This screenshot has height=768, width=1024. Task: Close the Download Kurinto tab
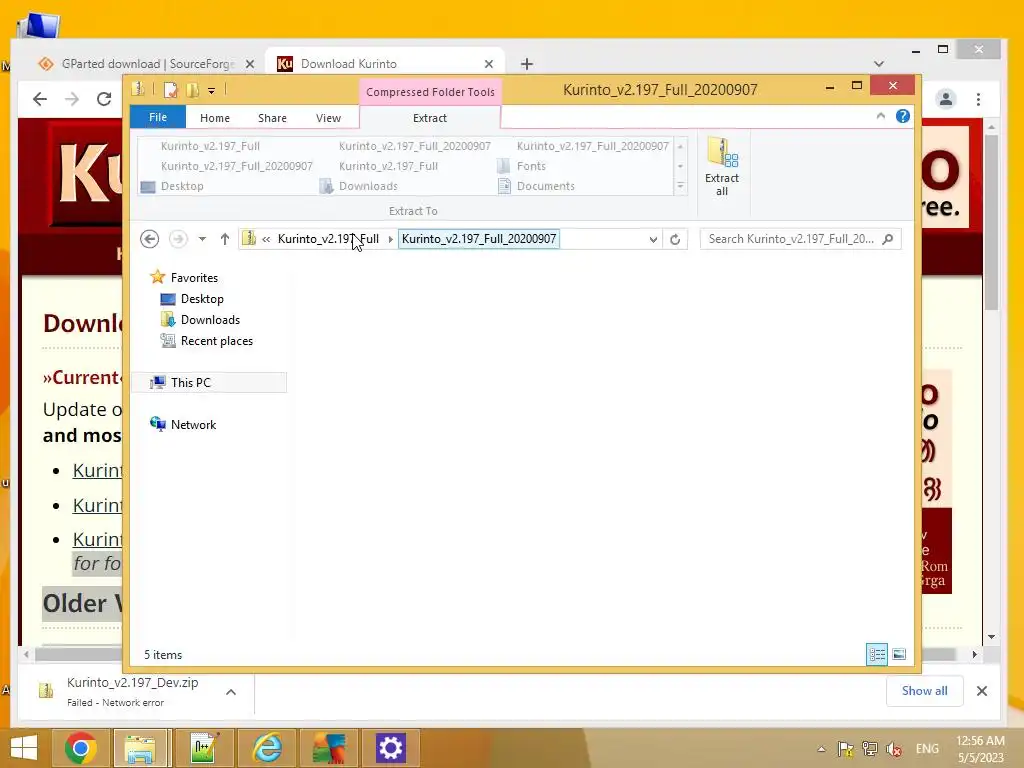[x=488, y=64]
